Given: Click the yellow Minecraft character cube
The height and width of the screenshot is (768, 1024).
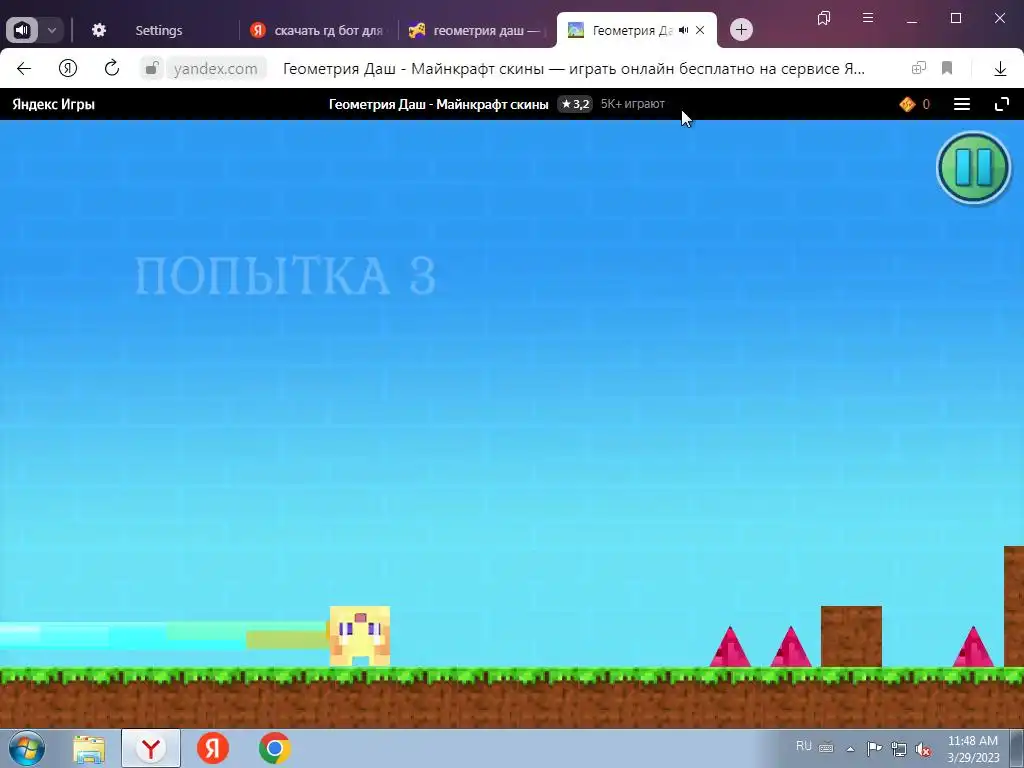Looking at the screenshot, I should [360, 636].
